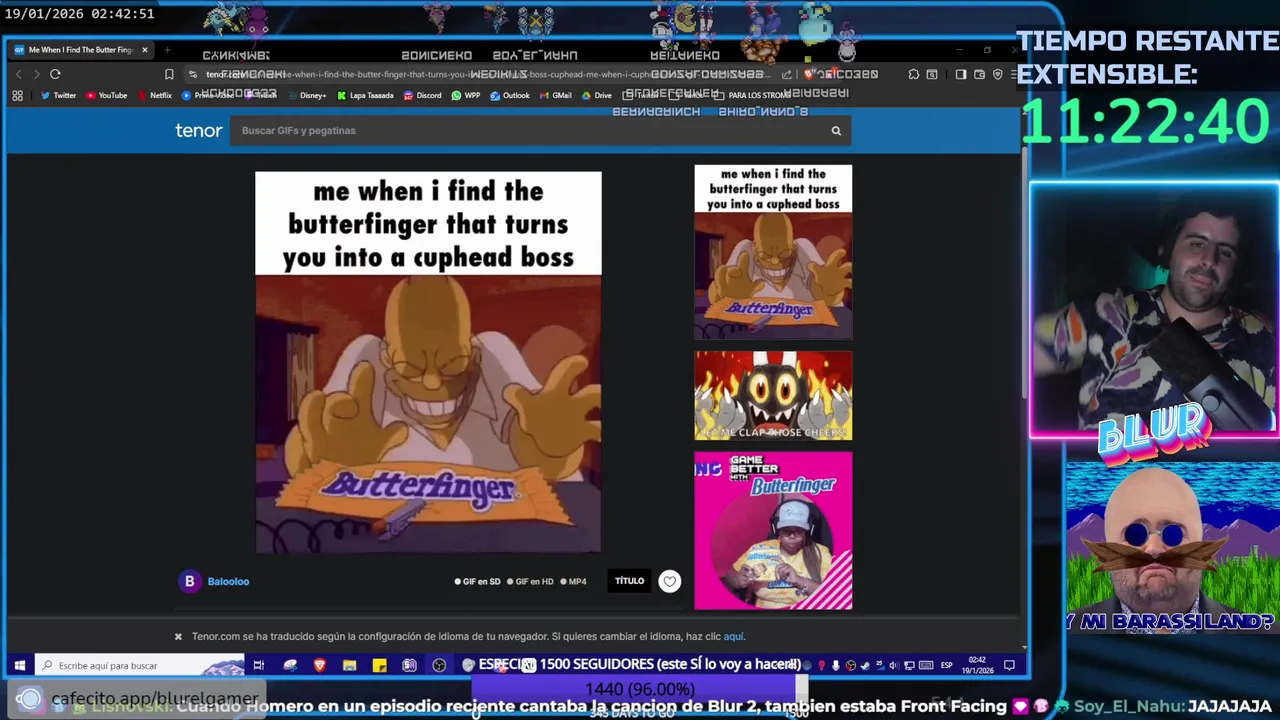Toggle the browser sidebar panel icon

pos(961,74)
